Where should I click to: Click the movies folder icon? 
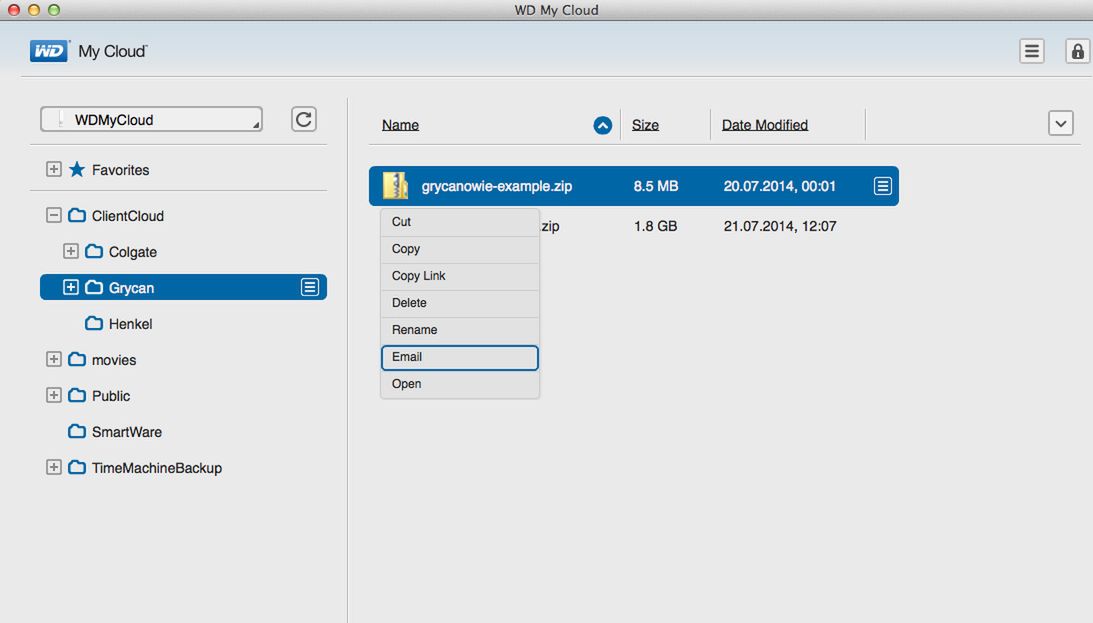pos(77,360)
